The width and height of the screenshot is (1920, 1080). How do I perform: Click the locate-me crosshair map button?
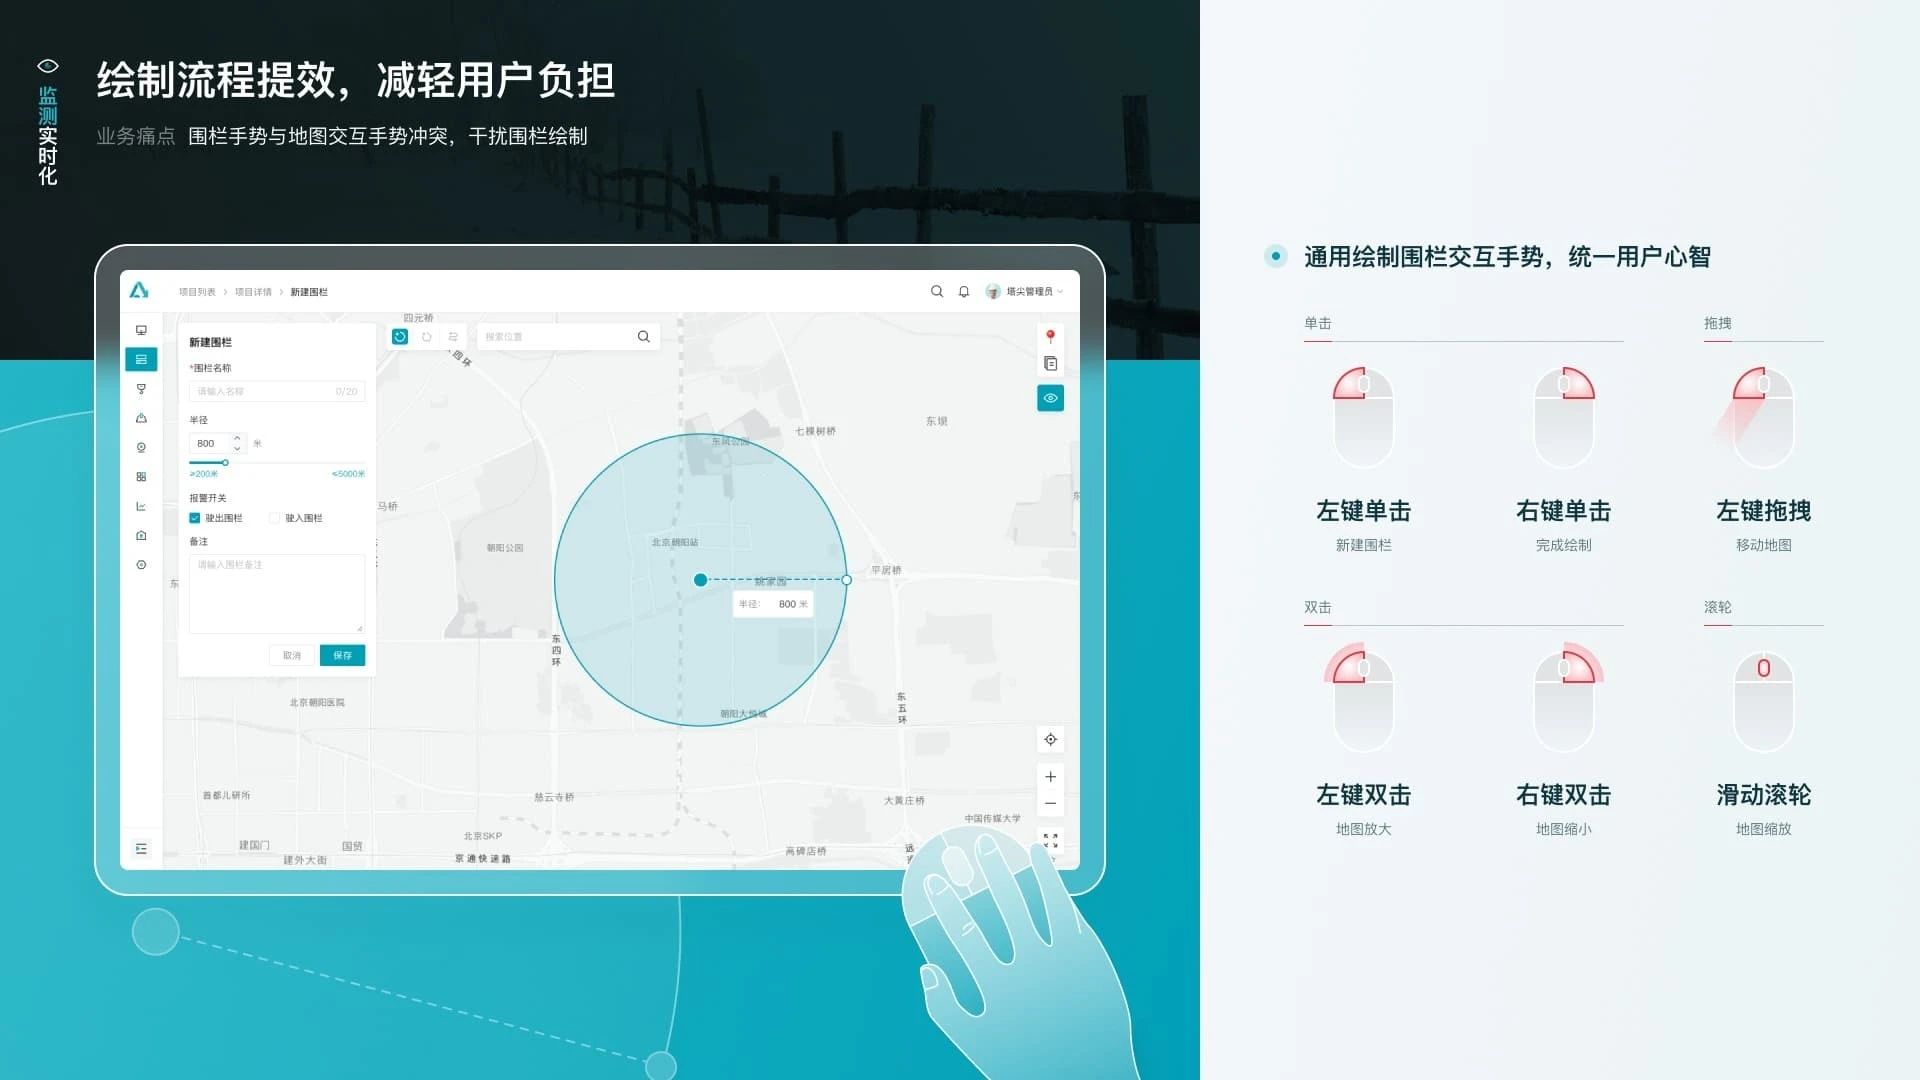(x=1050, y=740)
